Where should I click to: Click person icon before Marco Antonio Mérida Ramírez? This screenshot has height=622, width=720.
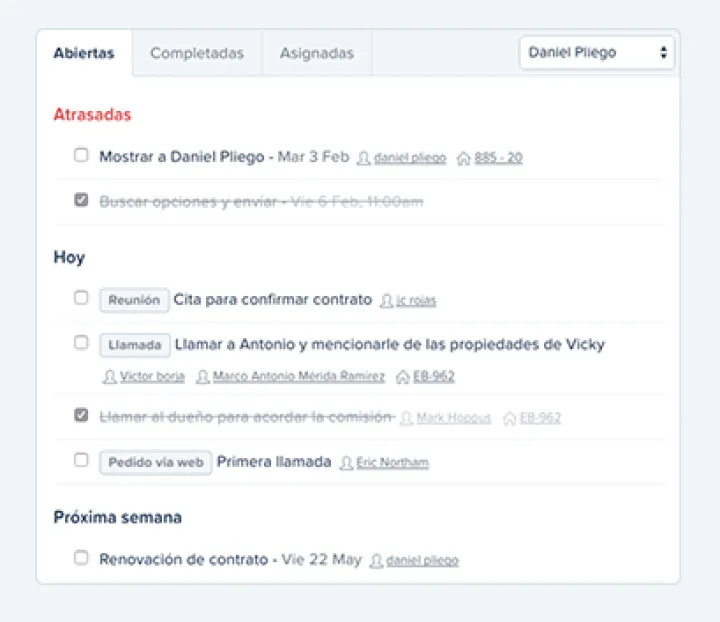pos(203,377)
